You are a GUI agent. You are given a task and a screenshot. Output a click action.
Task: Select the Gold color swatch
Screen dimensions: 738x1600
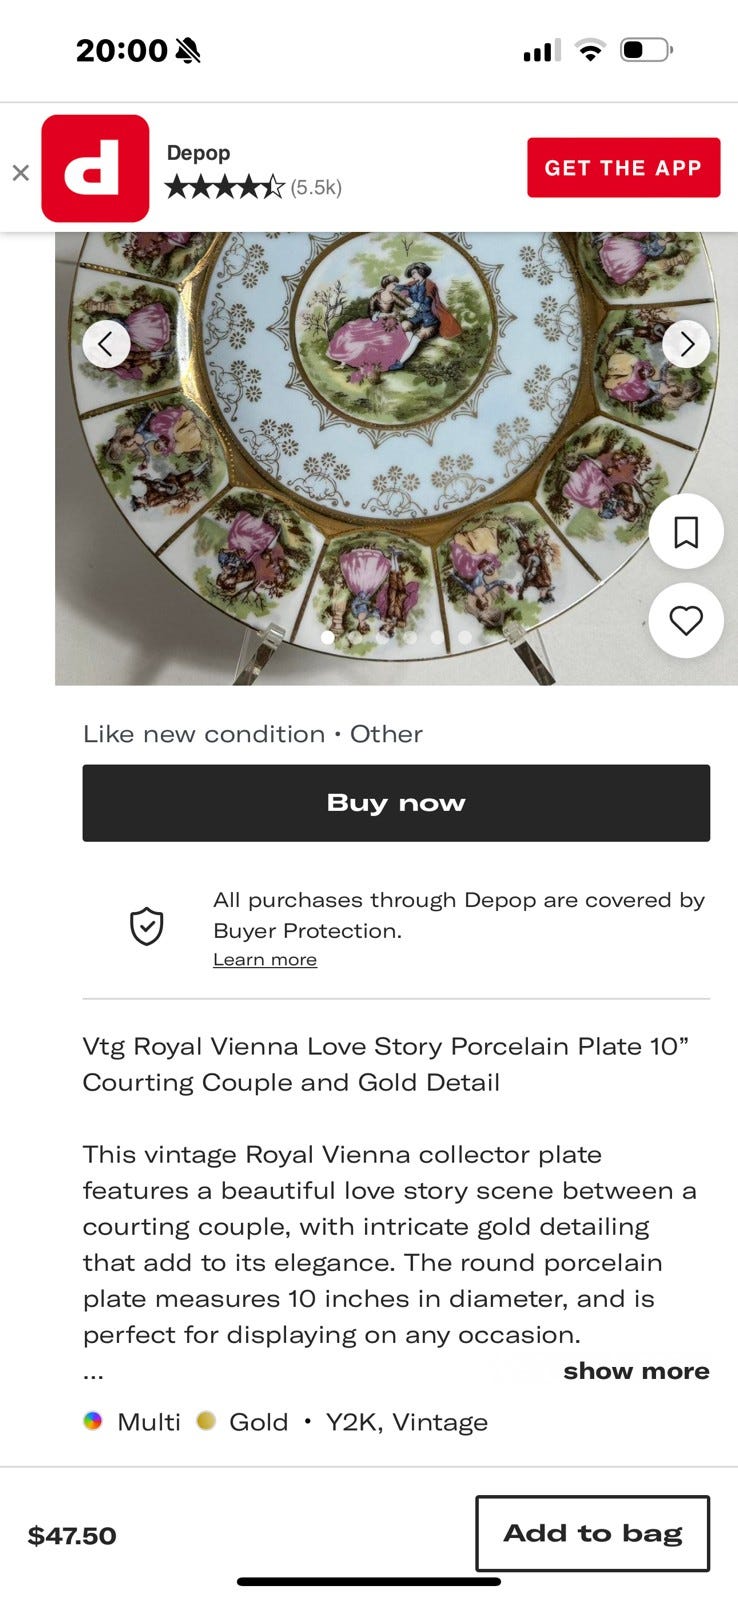tap(206, 1421)
